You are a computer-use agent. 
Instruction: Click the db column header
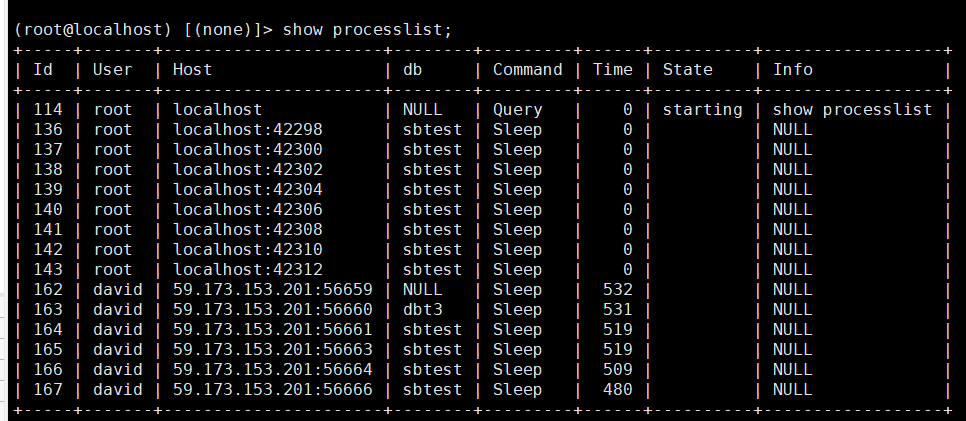pos(413,70)
